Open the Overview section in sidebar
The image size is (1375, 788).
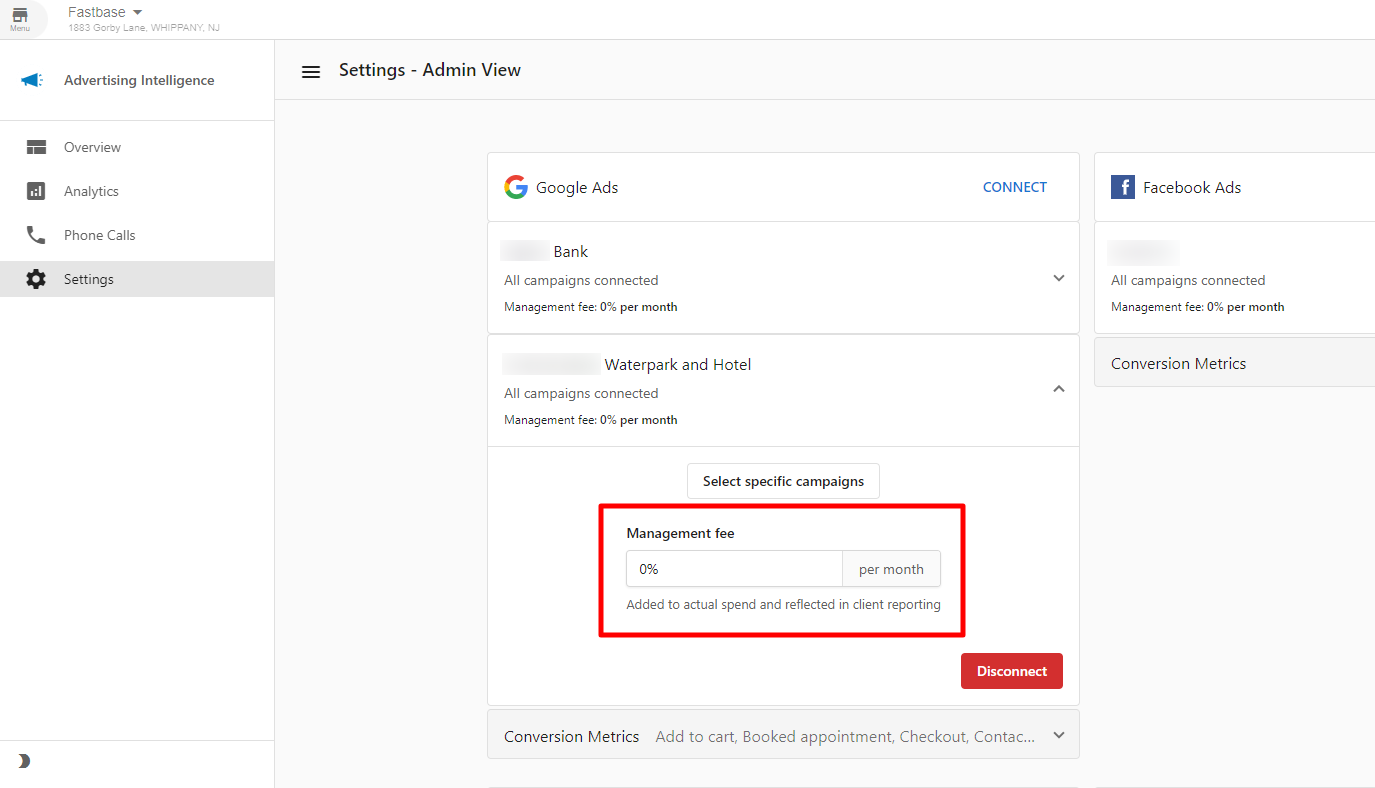[x=91, y=147]
